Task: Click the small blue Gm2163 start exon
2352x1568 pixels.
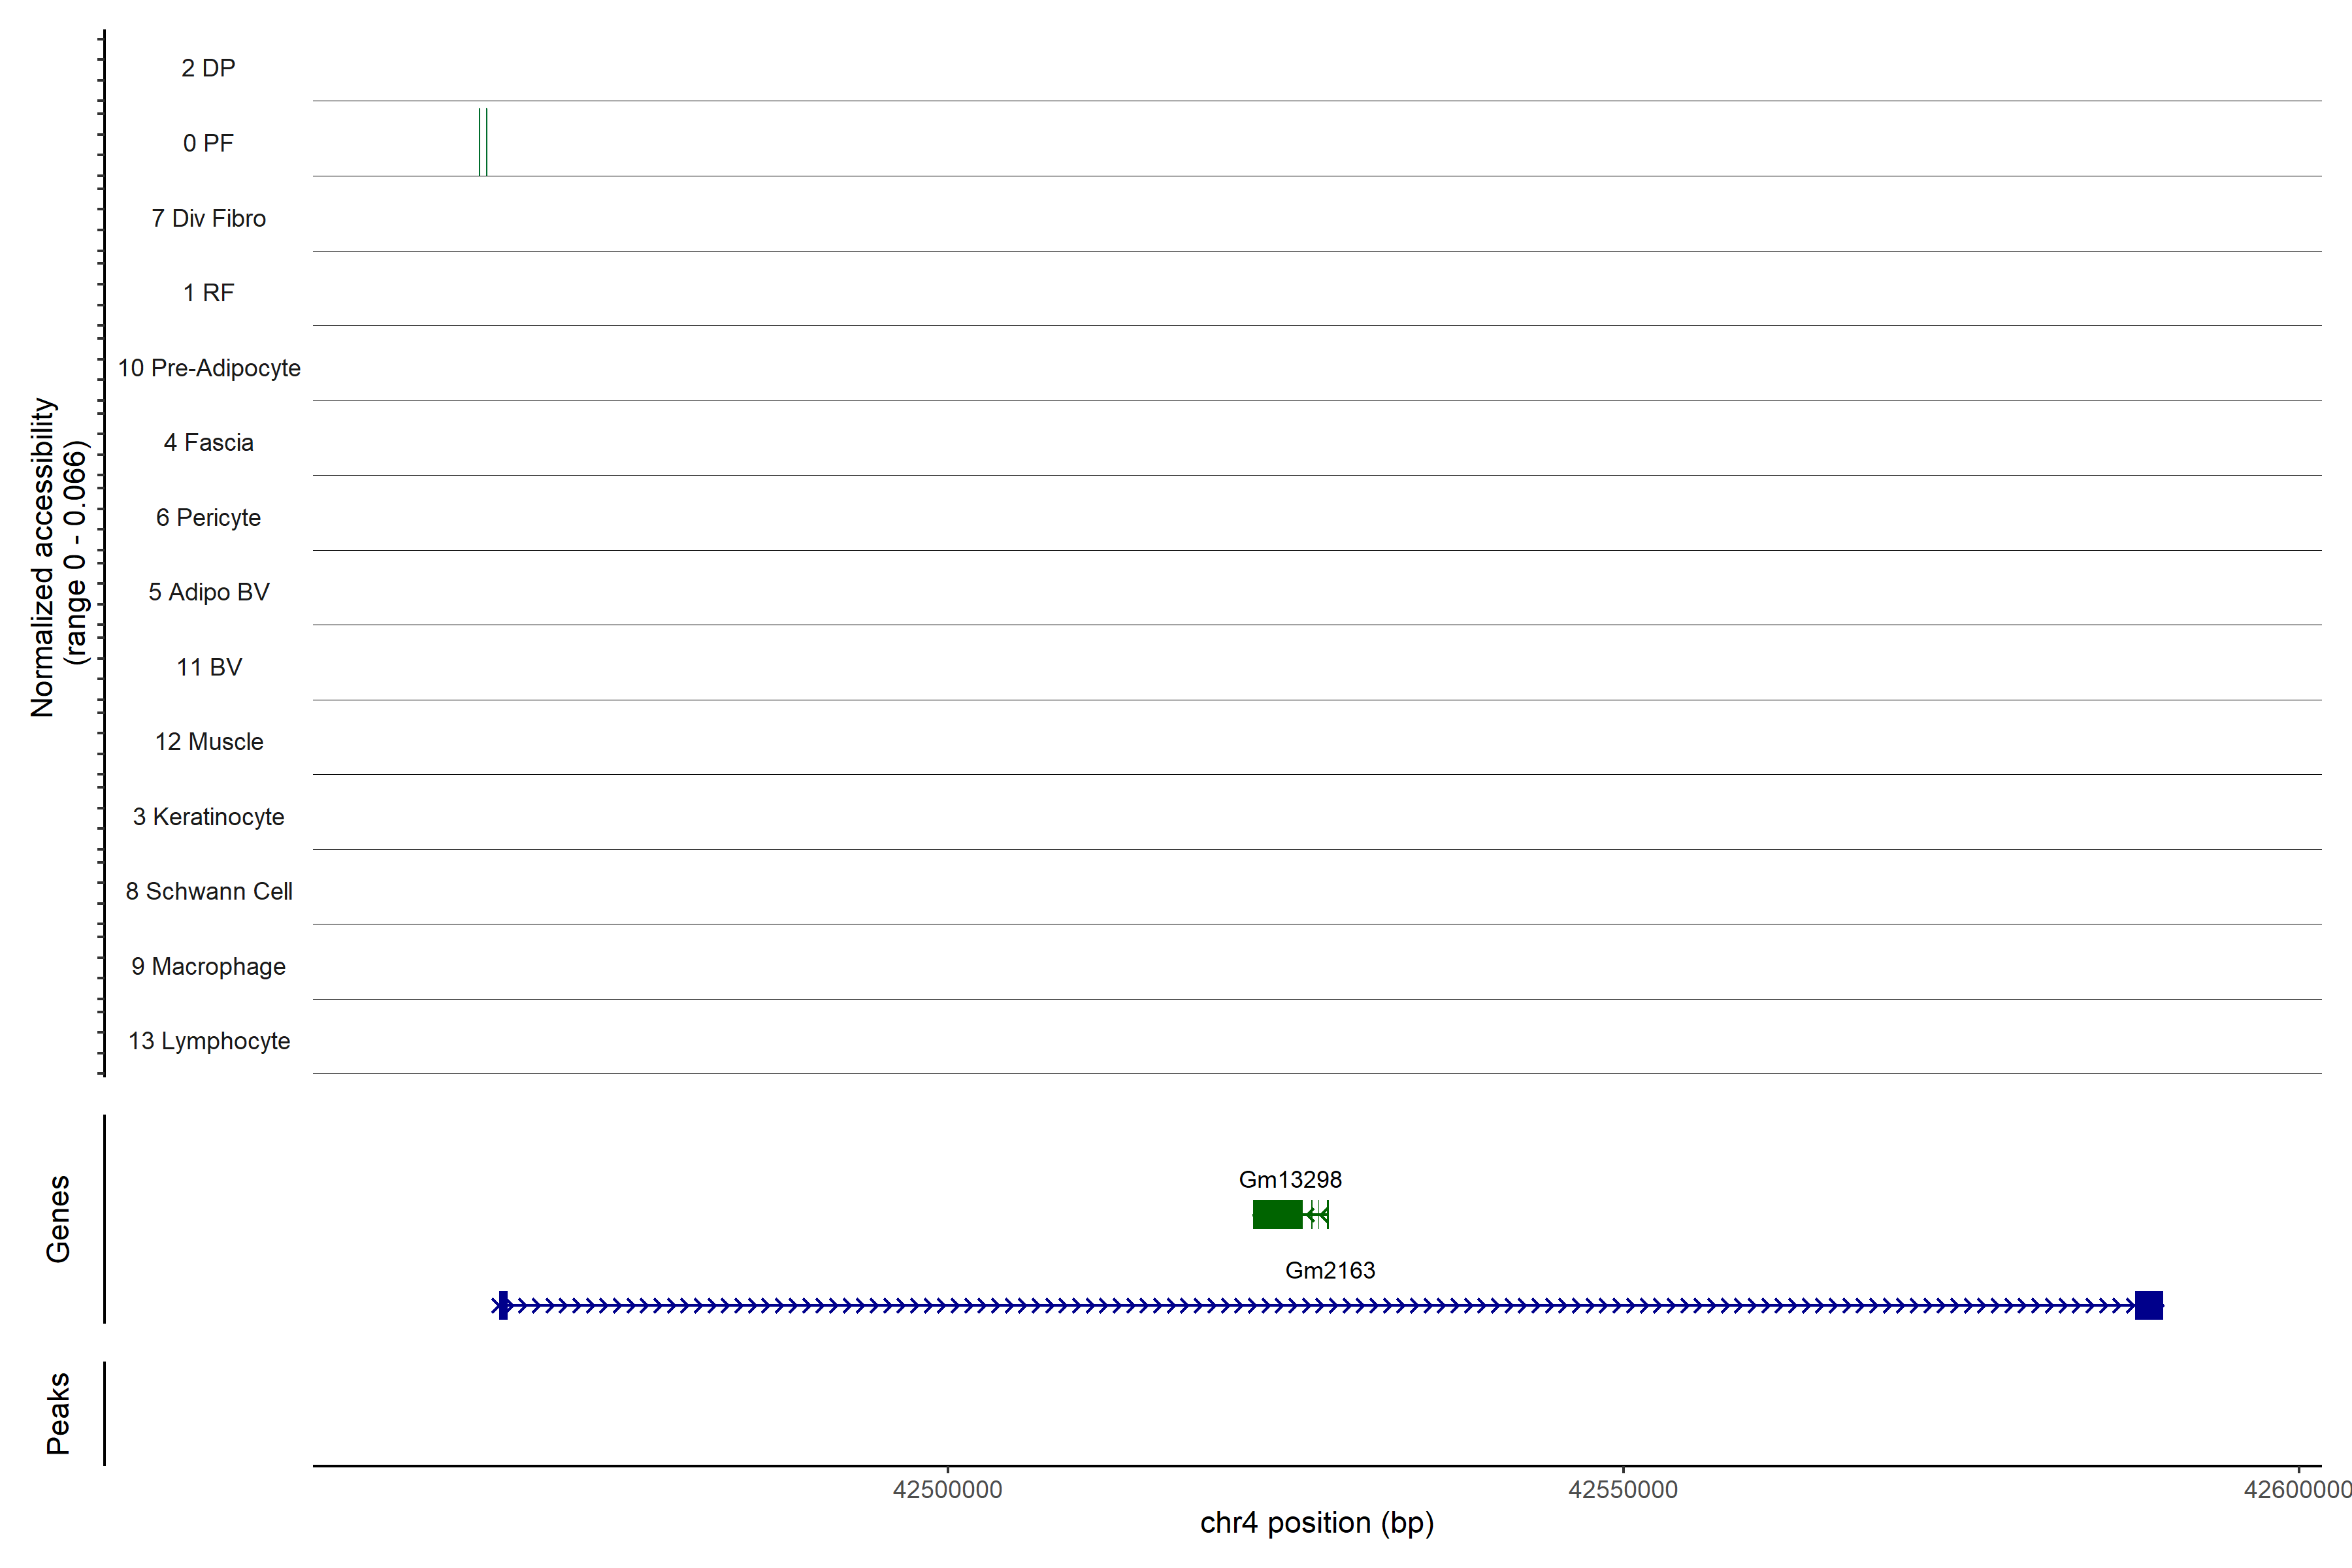Action: [x=503, y=1305]
